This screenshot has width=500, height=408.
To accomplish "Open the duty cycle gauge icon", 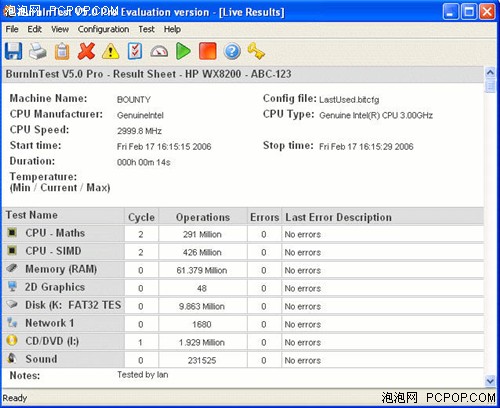I will pos(159,52).
